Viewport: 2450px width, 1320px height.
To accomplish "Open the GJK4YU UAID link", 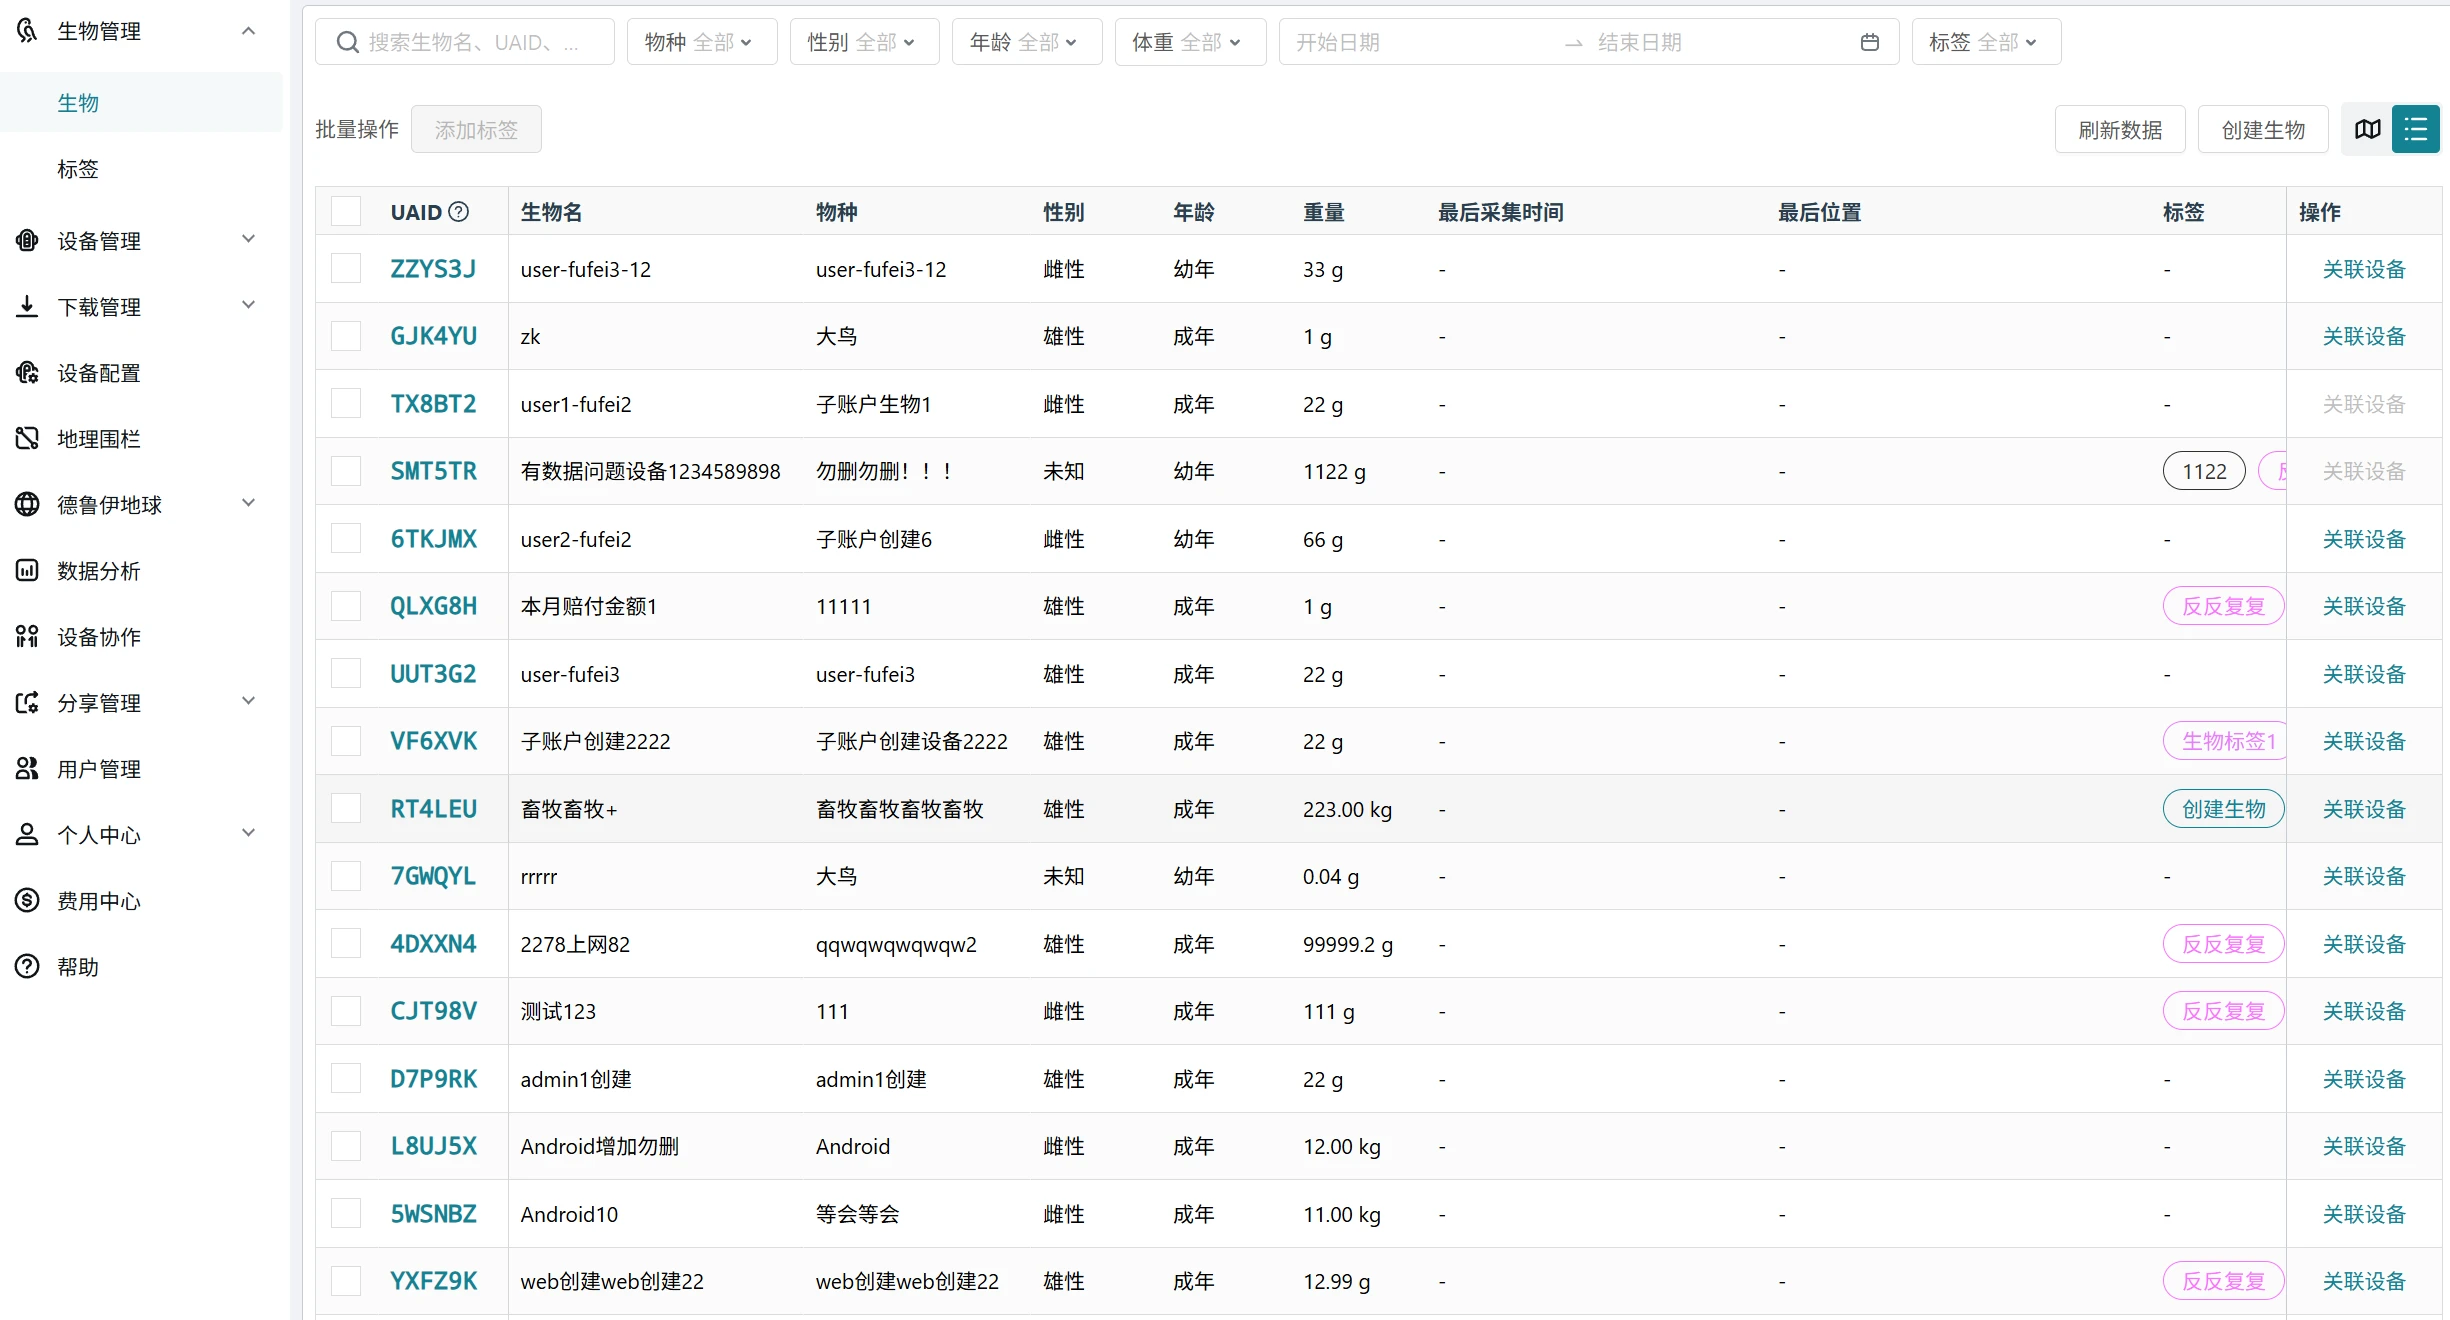I will pos(433,336).
